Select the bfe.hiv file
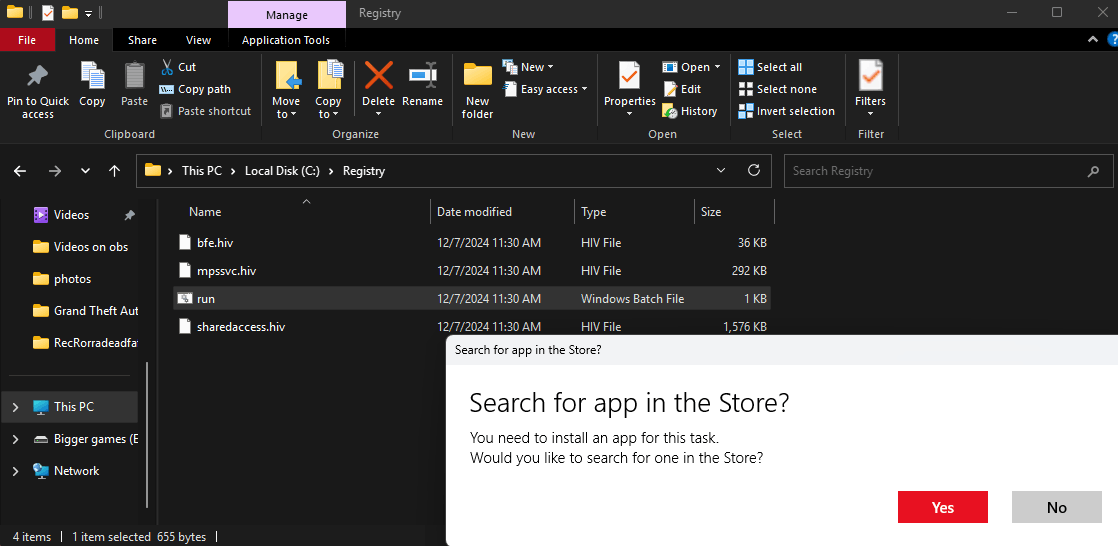 [x=471, y=243]
